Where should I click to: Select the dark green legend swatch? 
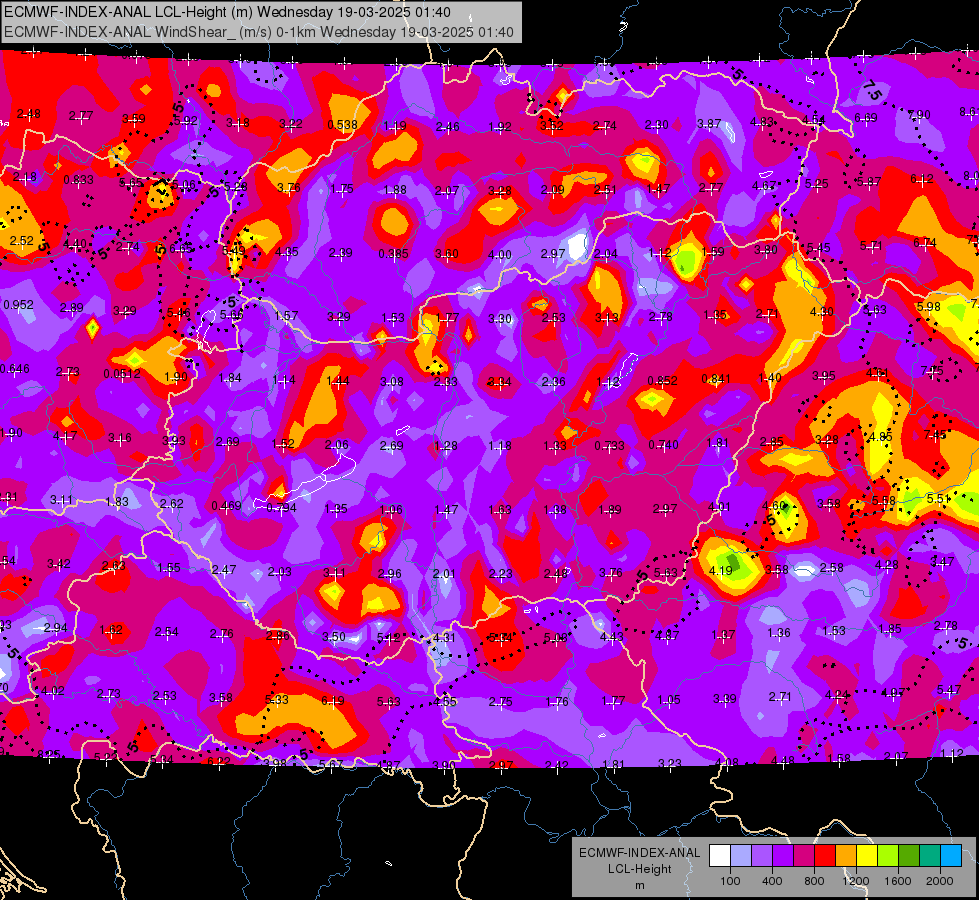click(x=908, y=856)
